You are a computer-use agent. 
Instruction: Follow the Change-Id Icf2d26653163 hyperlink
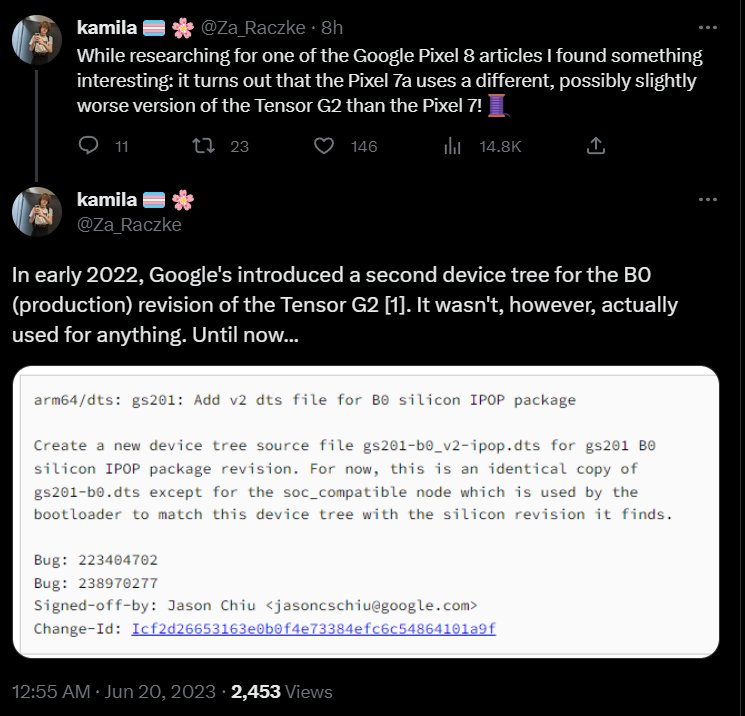314,629
